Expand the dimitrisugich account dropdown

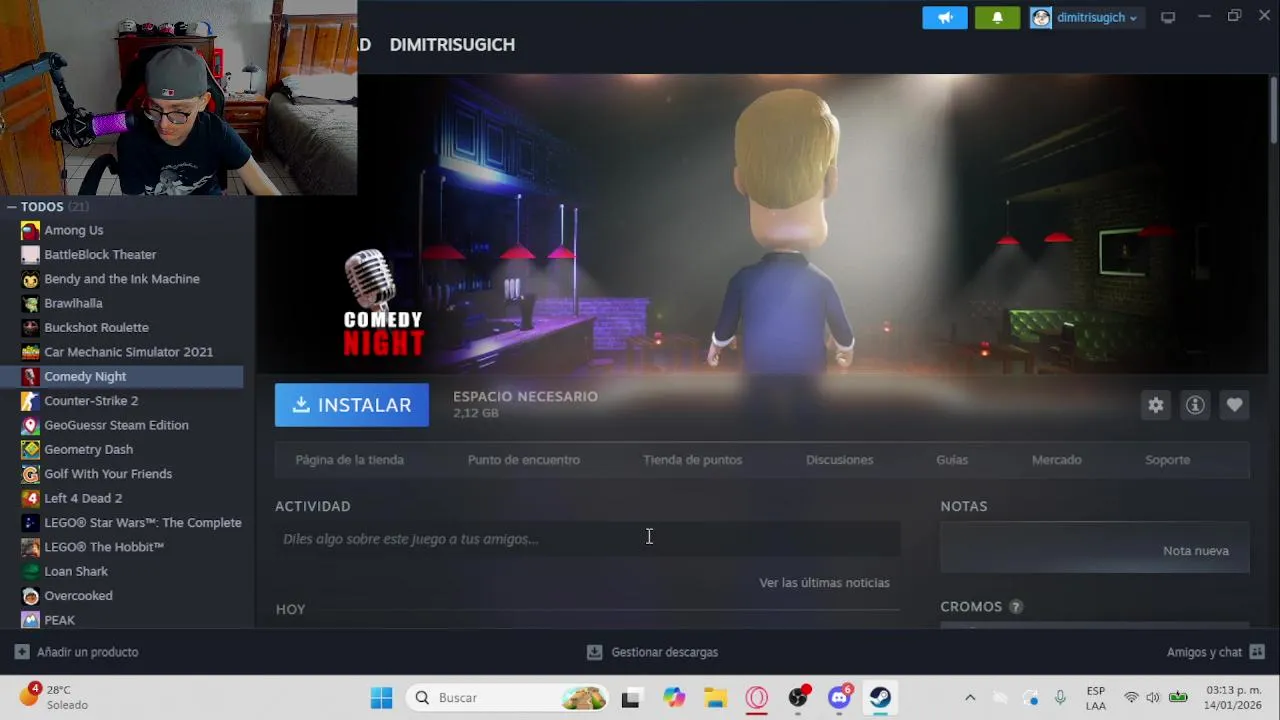pos(1087,18)
